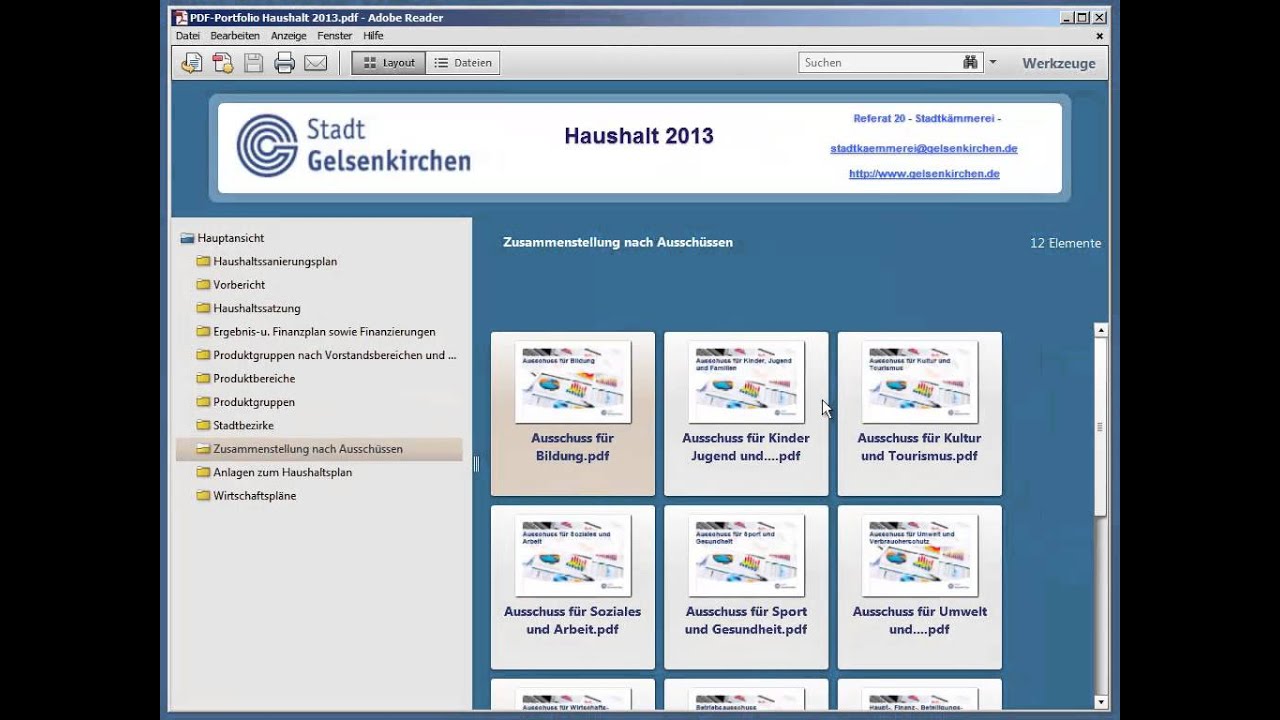The height and width of the screenshot is (720, 1280).
Task: Open the Datei menu
Action: coord(188,36)
